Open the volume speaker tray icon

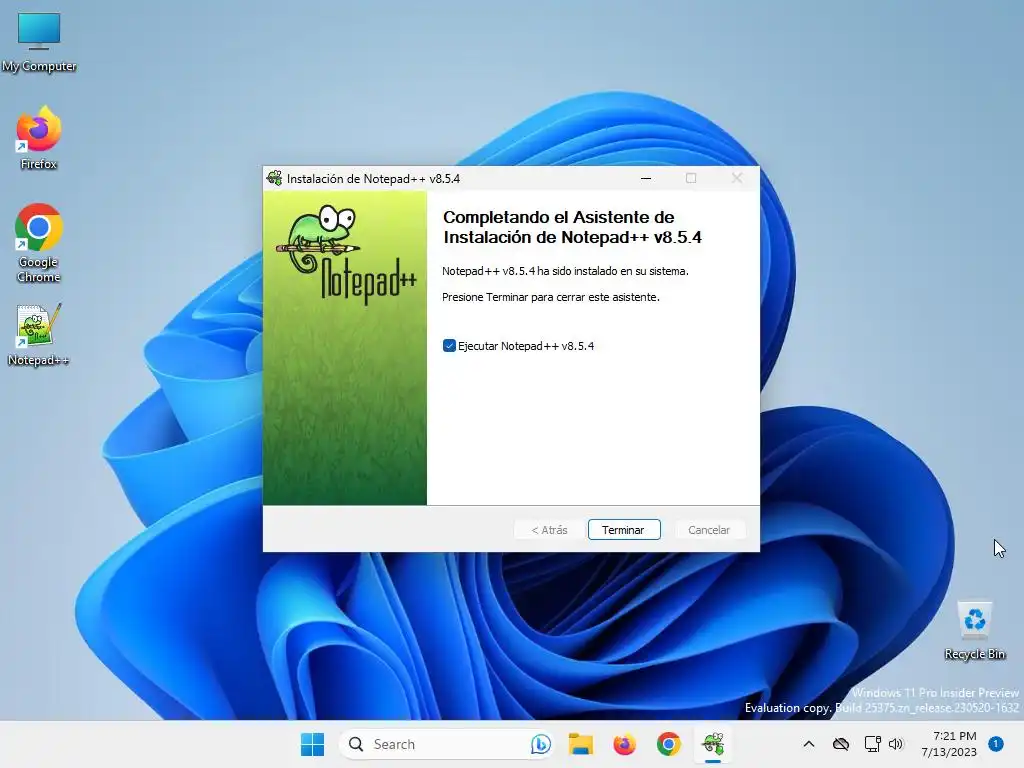pos(895,744)
